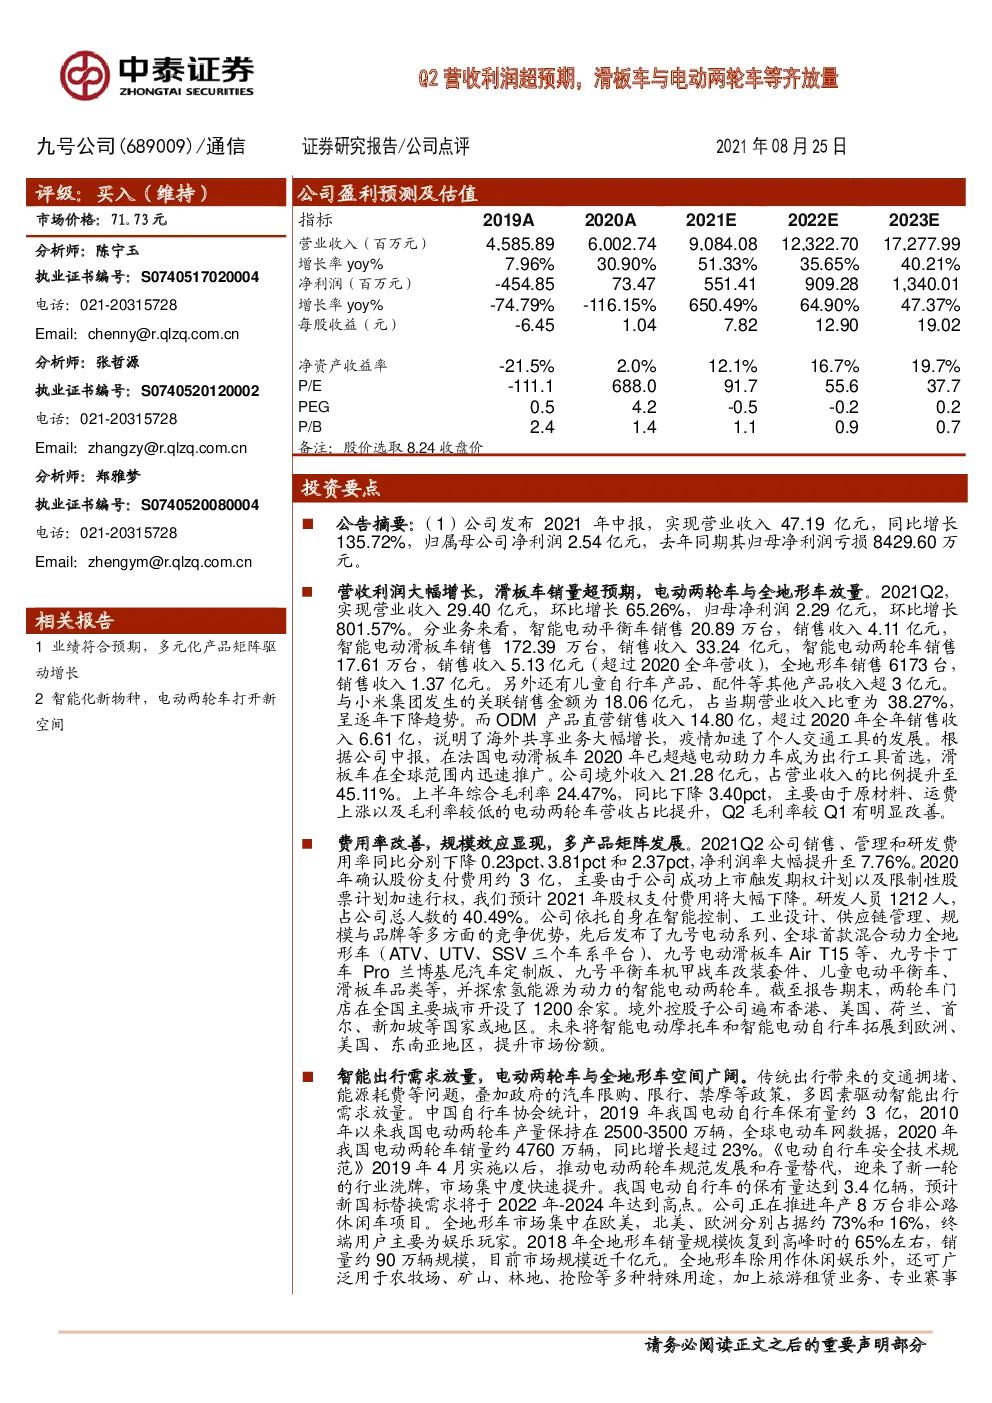Click the 2021E column header

711,220
